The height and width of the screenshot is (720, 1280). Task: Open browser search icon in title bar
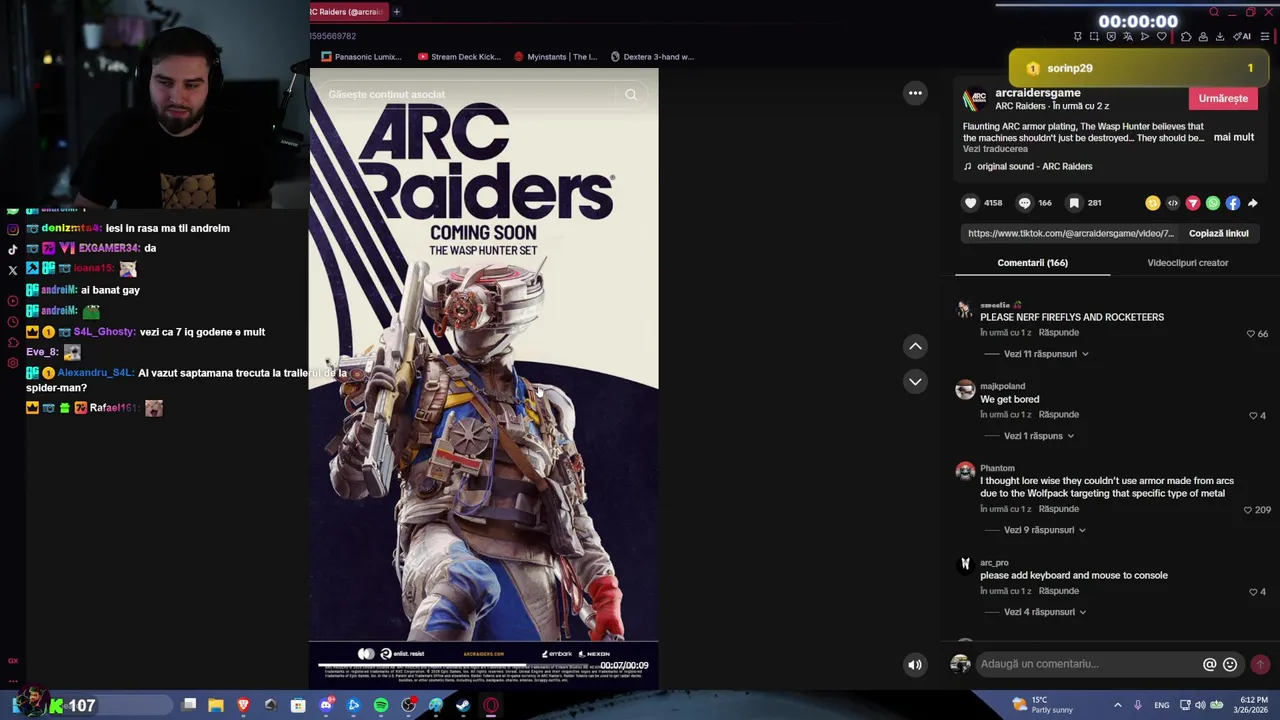(x=1214, y=12)
